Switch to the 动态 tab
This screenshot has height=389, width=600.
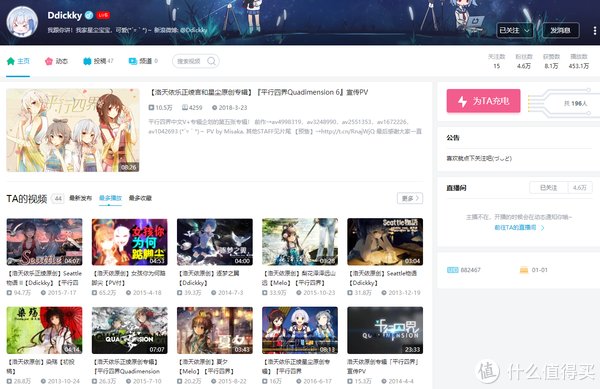[x=56, y=61]
